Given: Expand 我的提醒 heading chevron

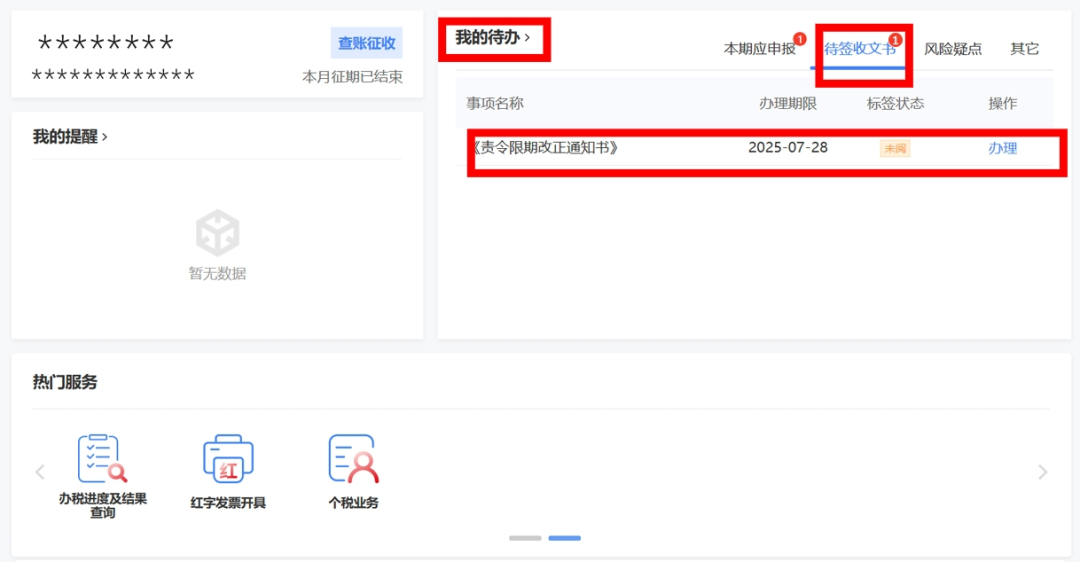Looking at the screenshot, I should point(105,137).
